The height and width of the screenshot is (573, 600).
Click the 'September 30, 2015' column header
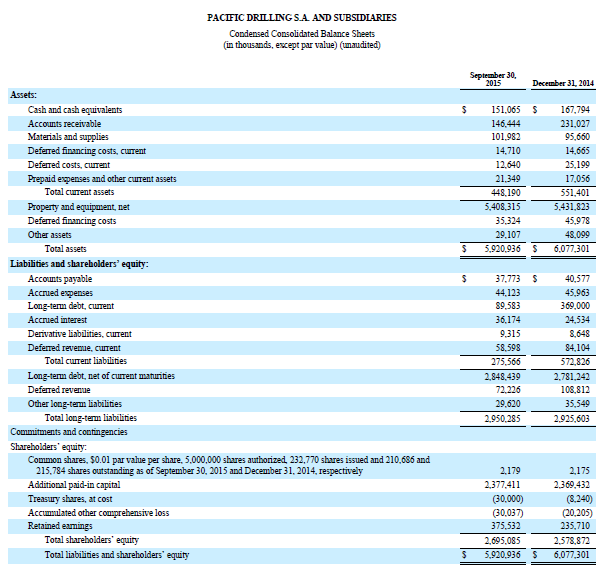point(493,79)
